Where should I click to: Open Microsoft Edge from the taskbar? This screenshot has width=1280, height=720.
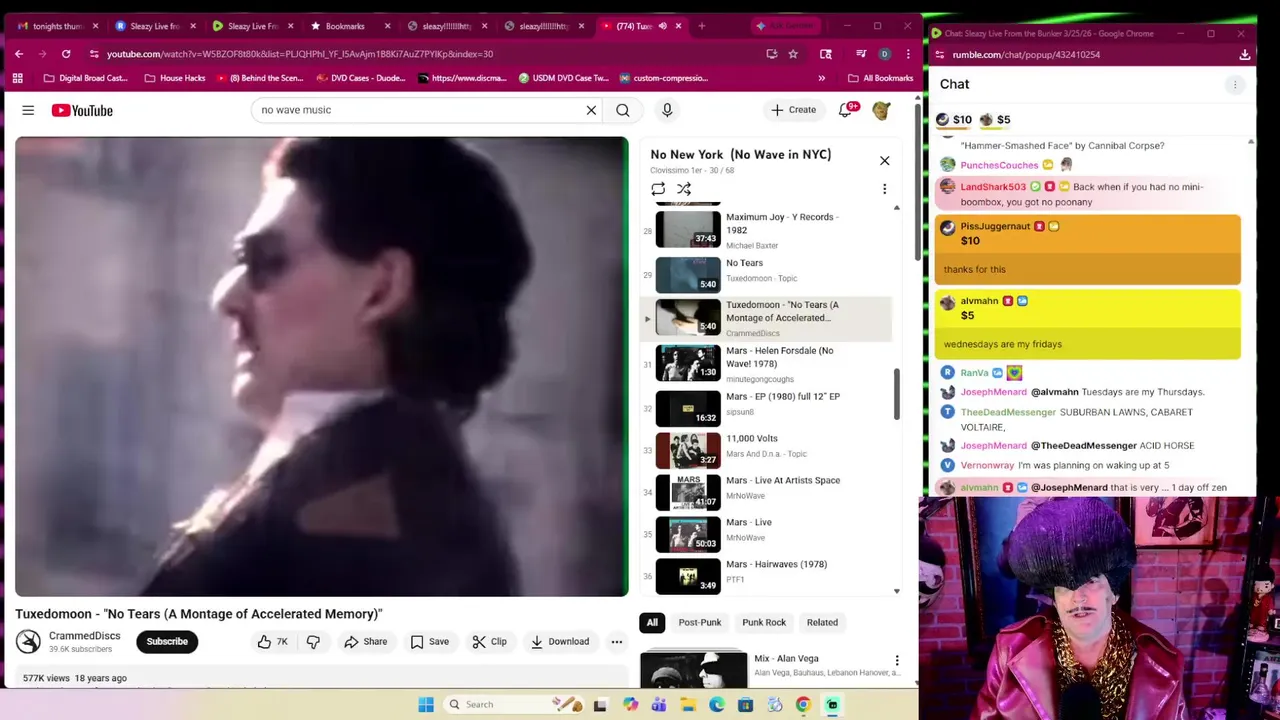coord(717,705)
